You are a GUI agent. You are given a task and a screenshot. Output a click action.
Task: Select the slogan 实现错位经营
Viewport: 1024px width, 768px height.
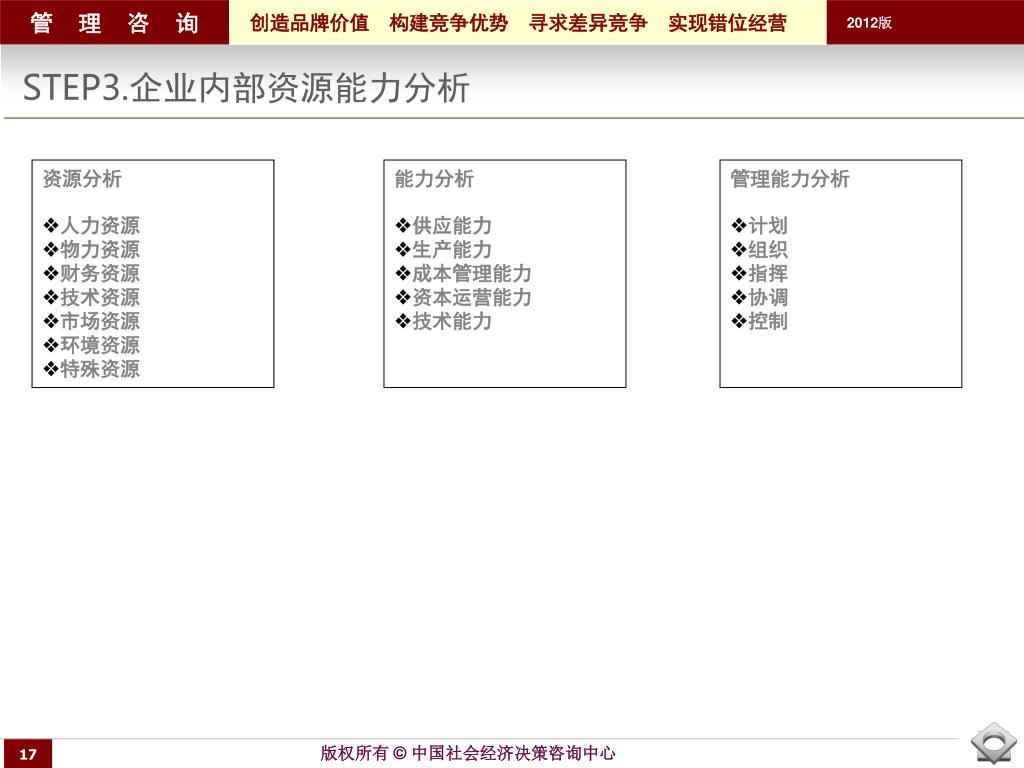pos(728,24)
